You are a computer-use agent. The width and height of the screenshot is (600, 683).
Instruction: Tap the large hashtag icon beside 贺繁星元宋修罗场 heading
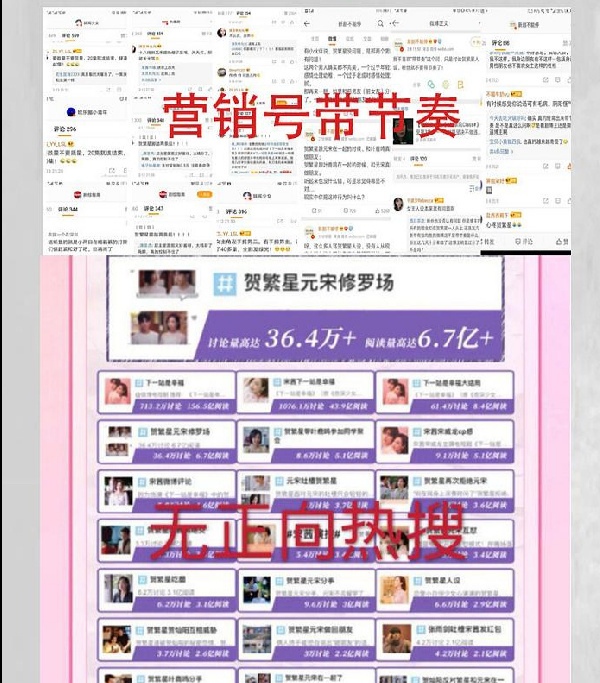tap(225, 284)
